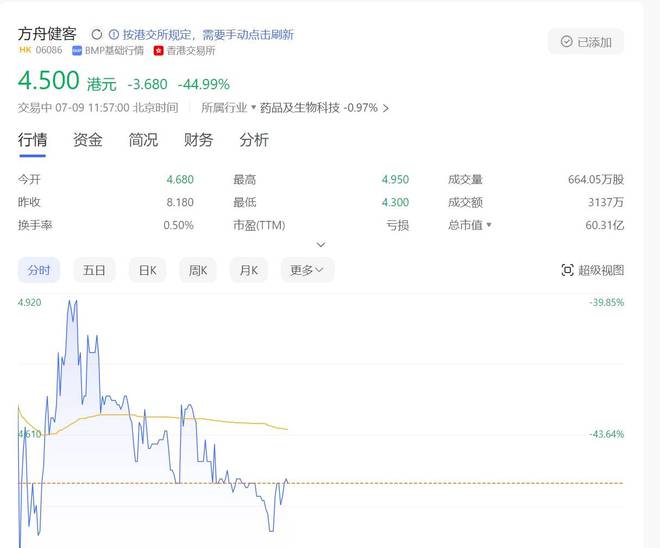Click the yellow average price line end

(287, 429)
